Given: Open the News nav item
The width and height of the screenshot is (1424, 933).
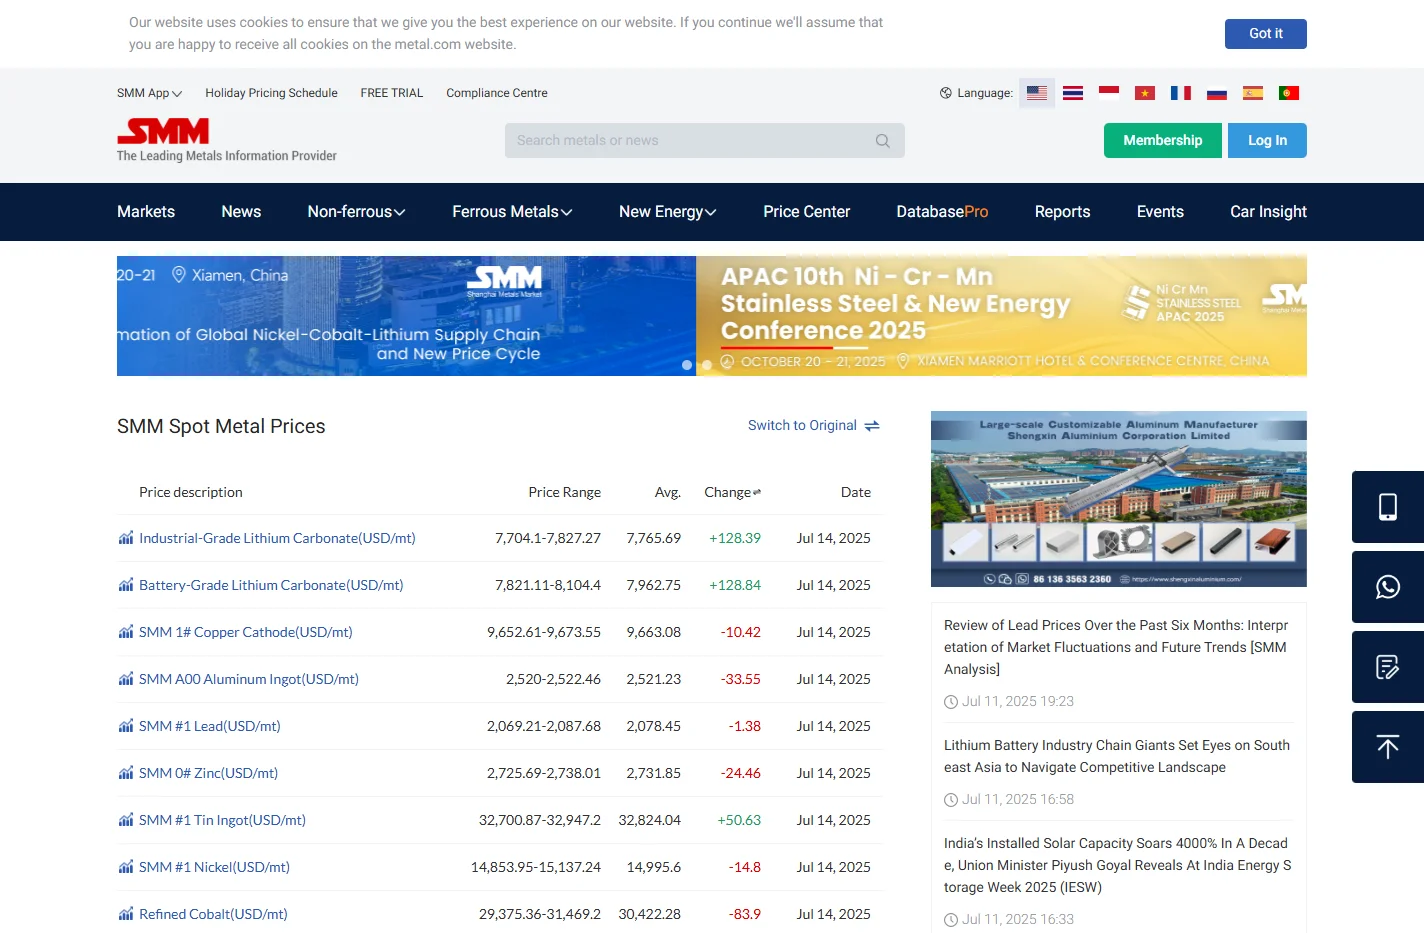Looking at the screenshot, I should click(241, 212).
